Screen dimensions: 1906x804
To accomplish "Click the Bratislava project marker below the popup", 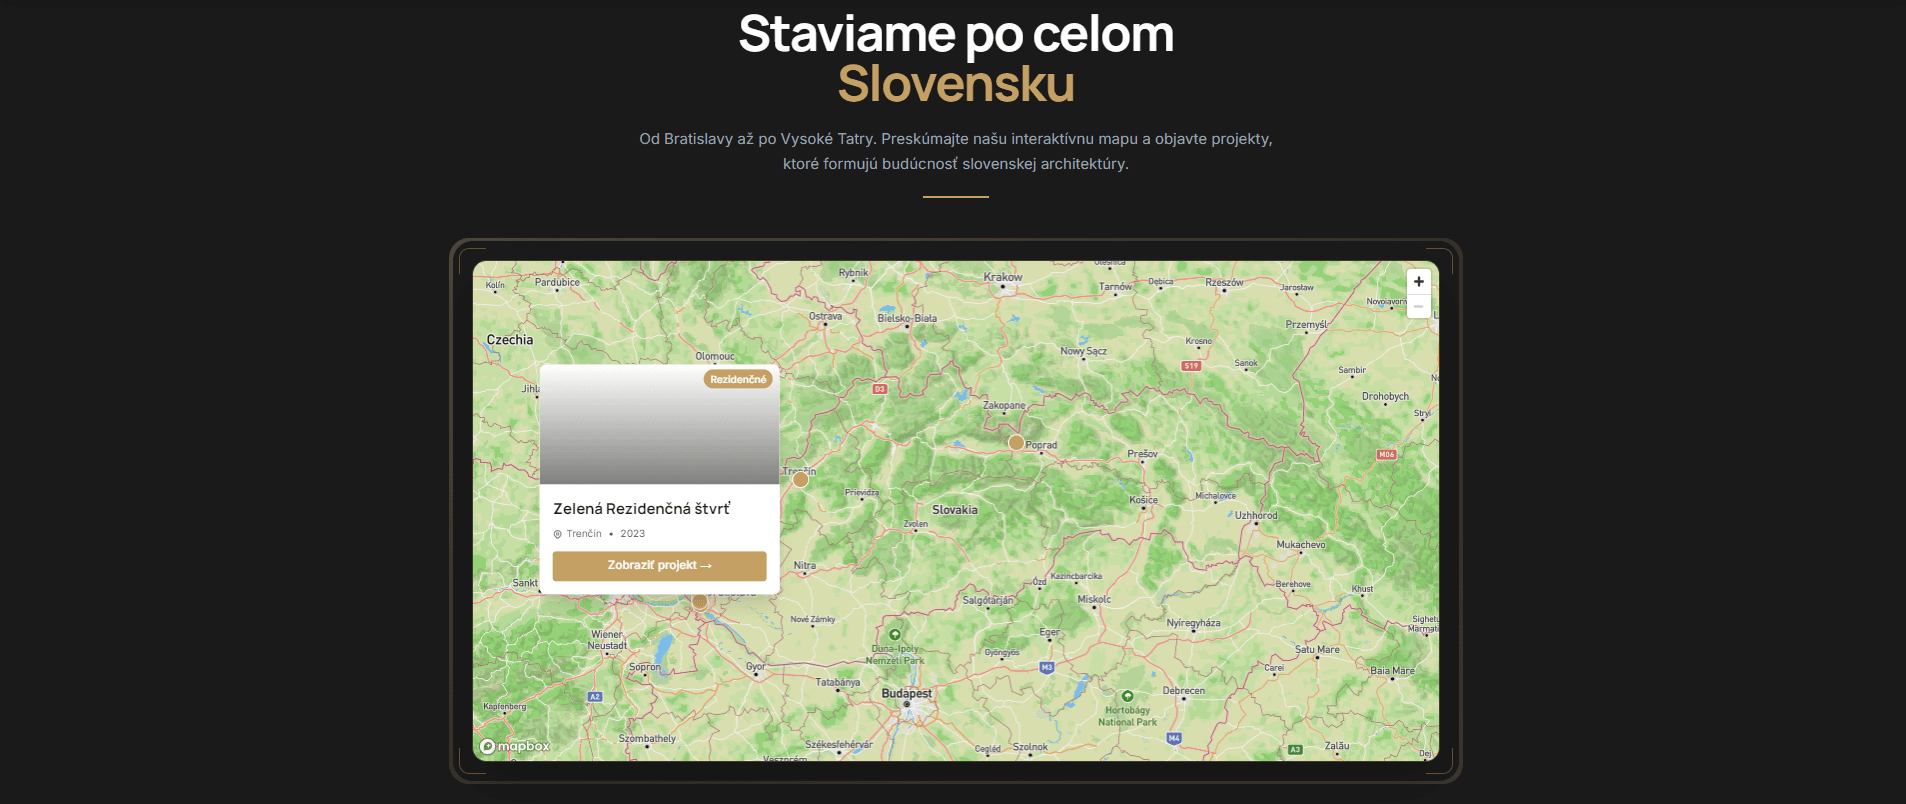I will point(700,602).
